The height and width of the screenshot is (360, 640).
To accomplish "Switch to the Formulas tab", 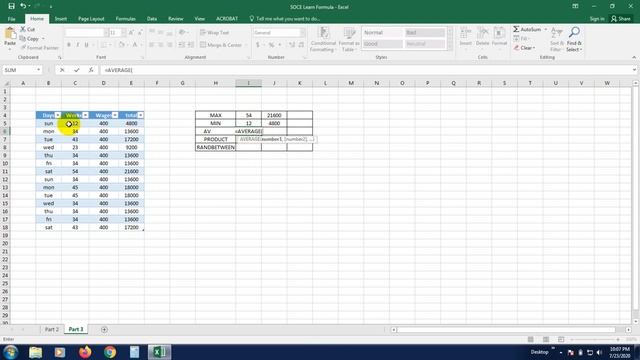I will point(125,19).
